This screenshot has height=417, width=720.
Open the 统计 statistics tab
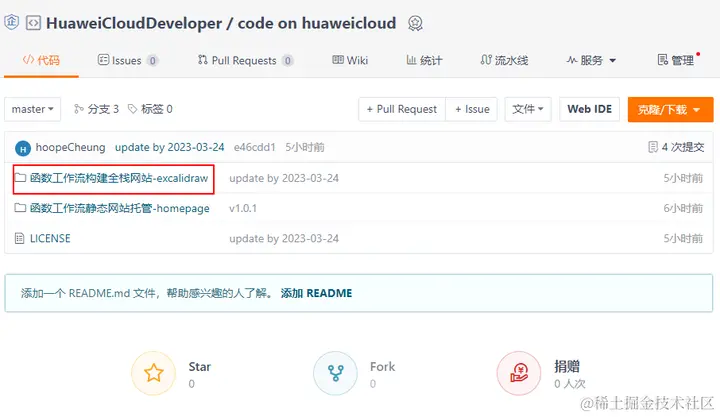(x=424, y=60)
